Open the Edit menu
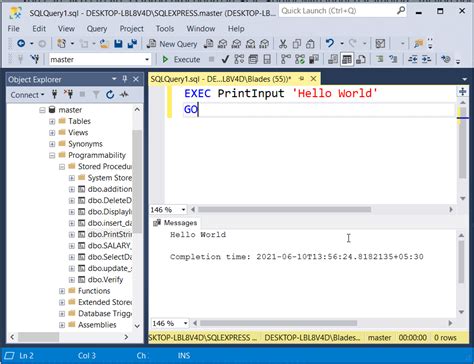Viewport: 474px width, 364px height. 39,29
